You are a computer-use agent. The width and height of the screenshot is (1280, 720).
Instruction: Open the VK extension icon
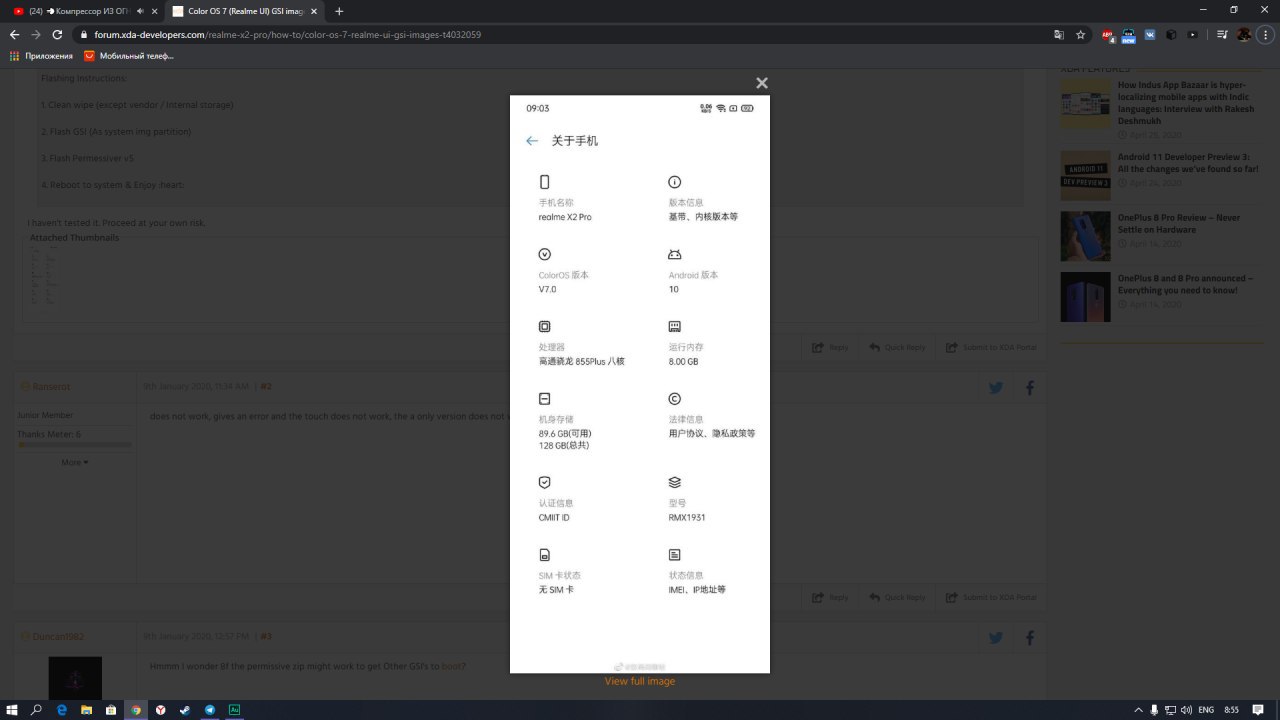(1150, 34)
